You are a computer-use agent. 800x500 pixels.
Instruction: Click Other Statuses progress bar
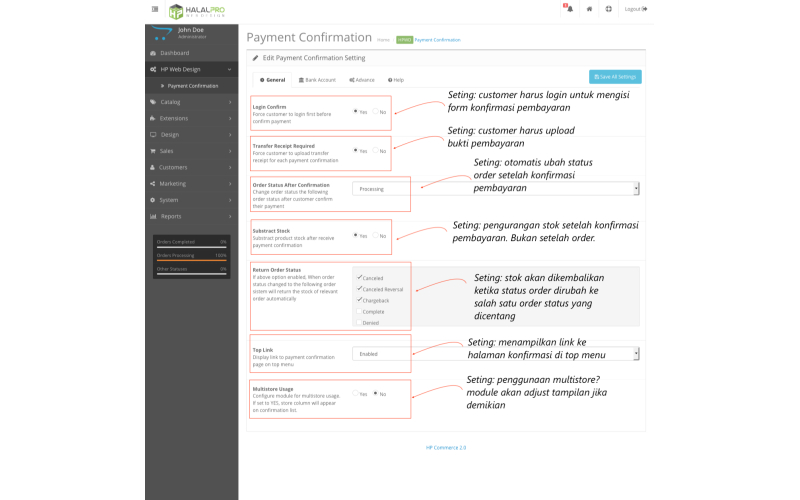[191, 274]
